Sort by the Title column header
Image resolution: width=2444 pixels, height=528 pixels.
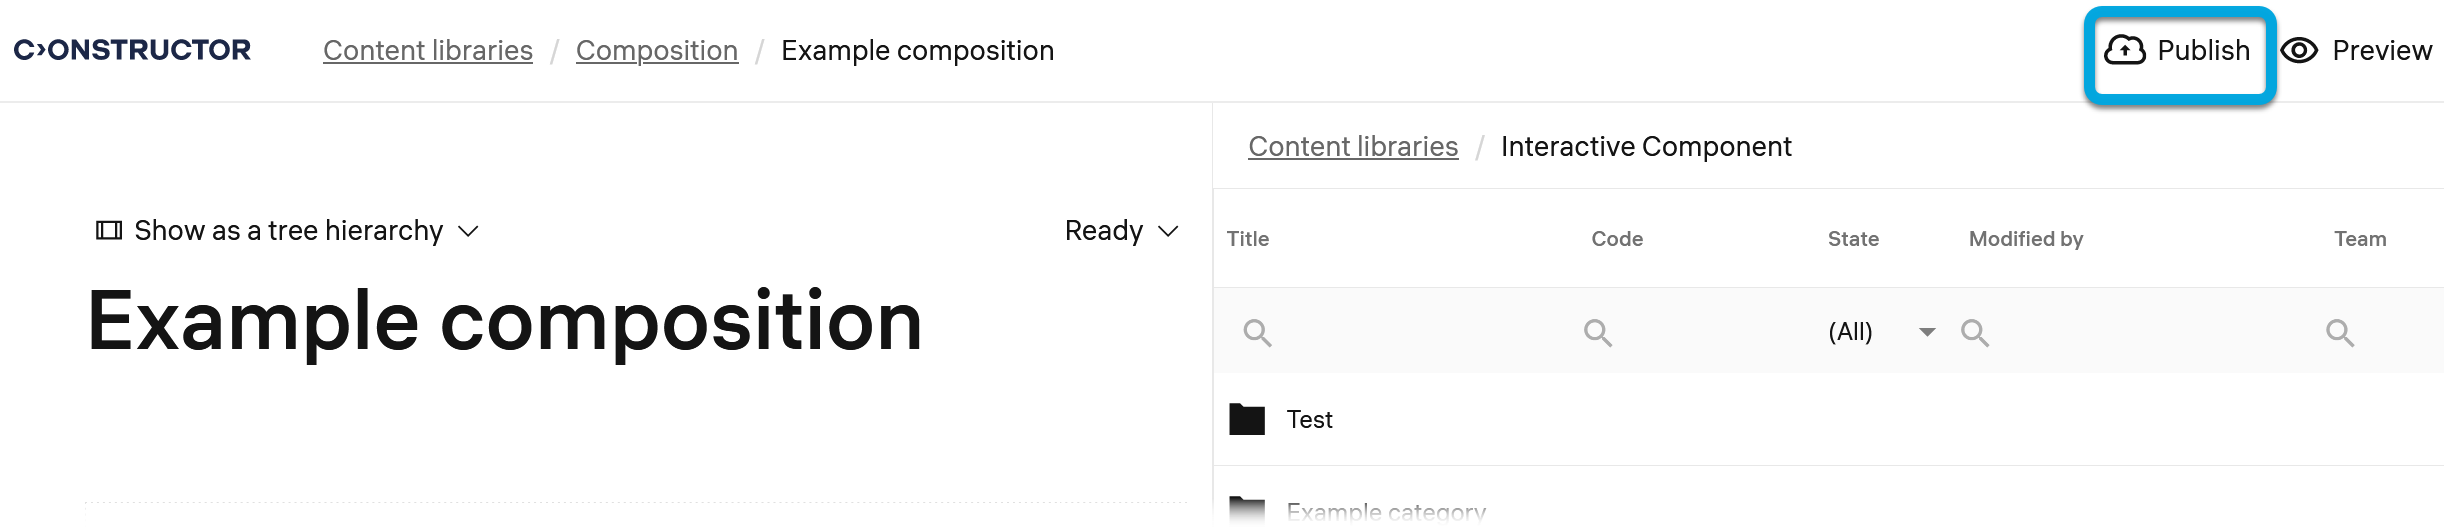tap(1247, 239)
